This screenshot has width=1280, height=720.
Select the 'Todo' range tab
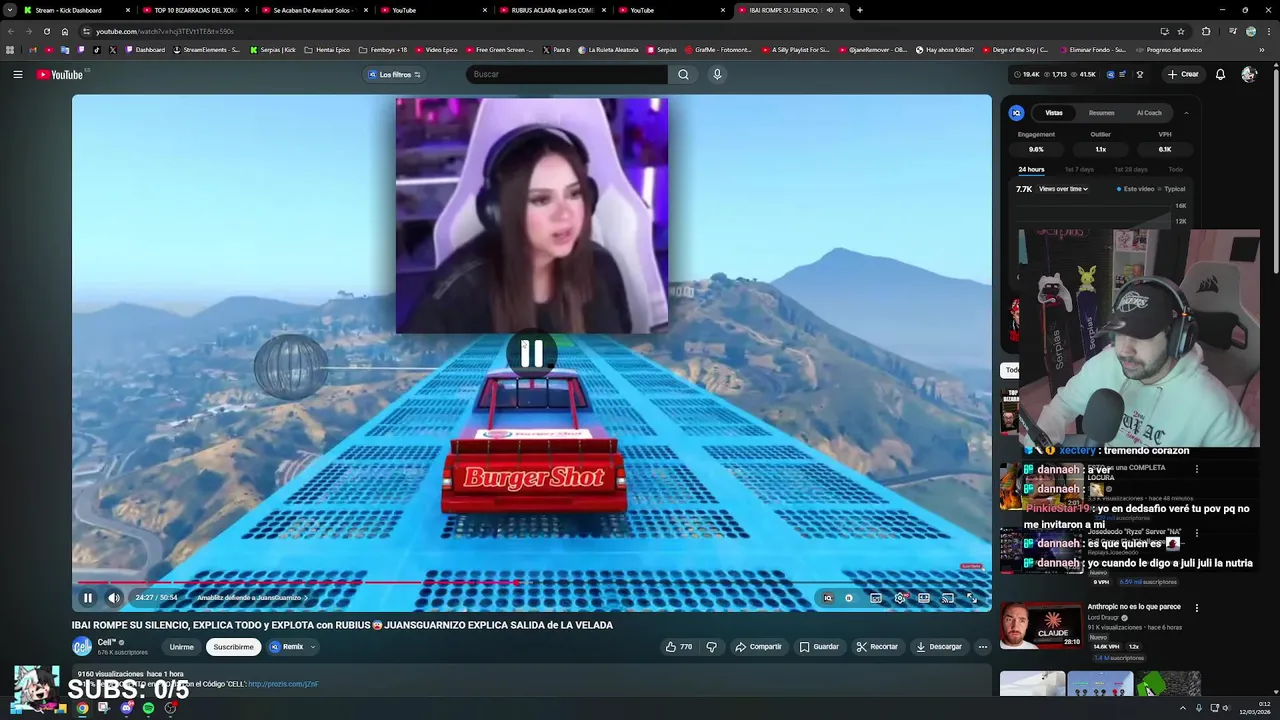(x=1175, y=170)
